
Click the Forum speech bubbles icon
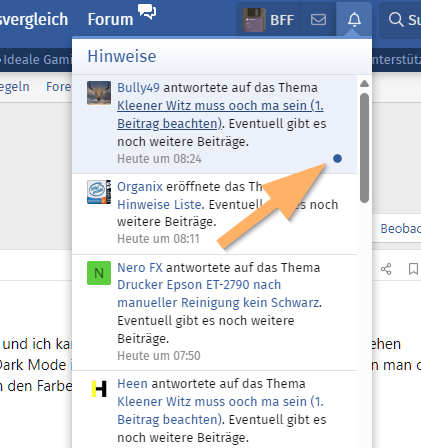point(147,11)
